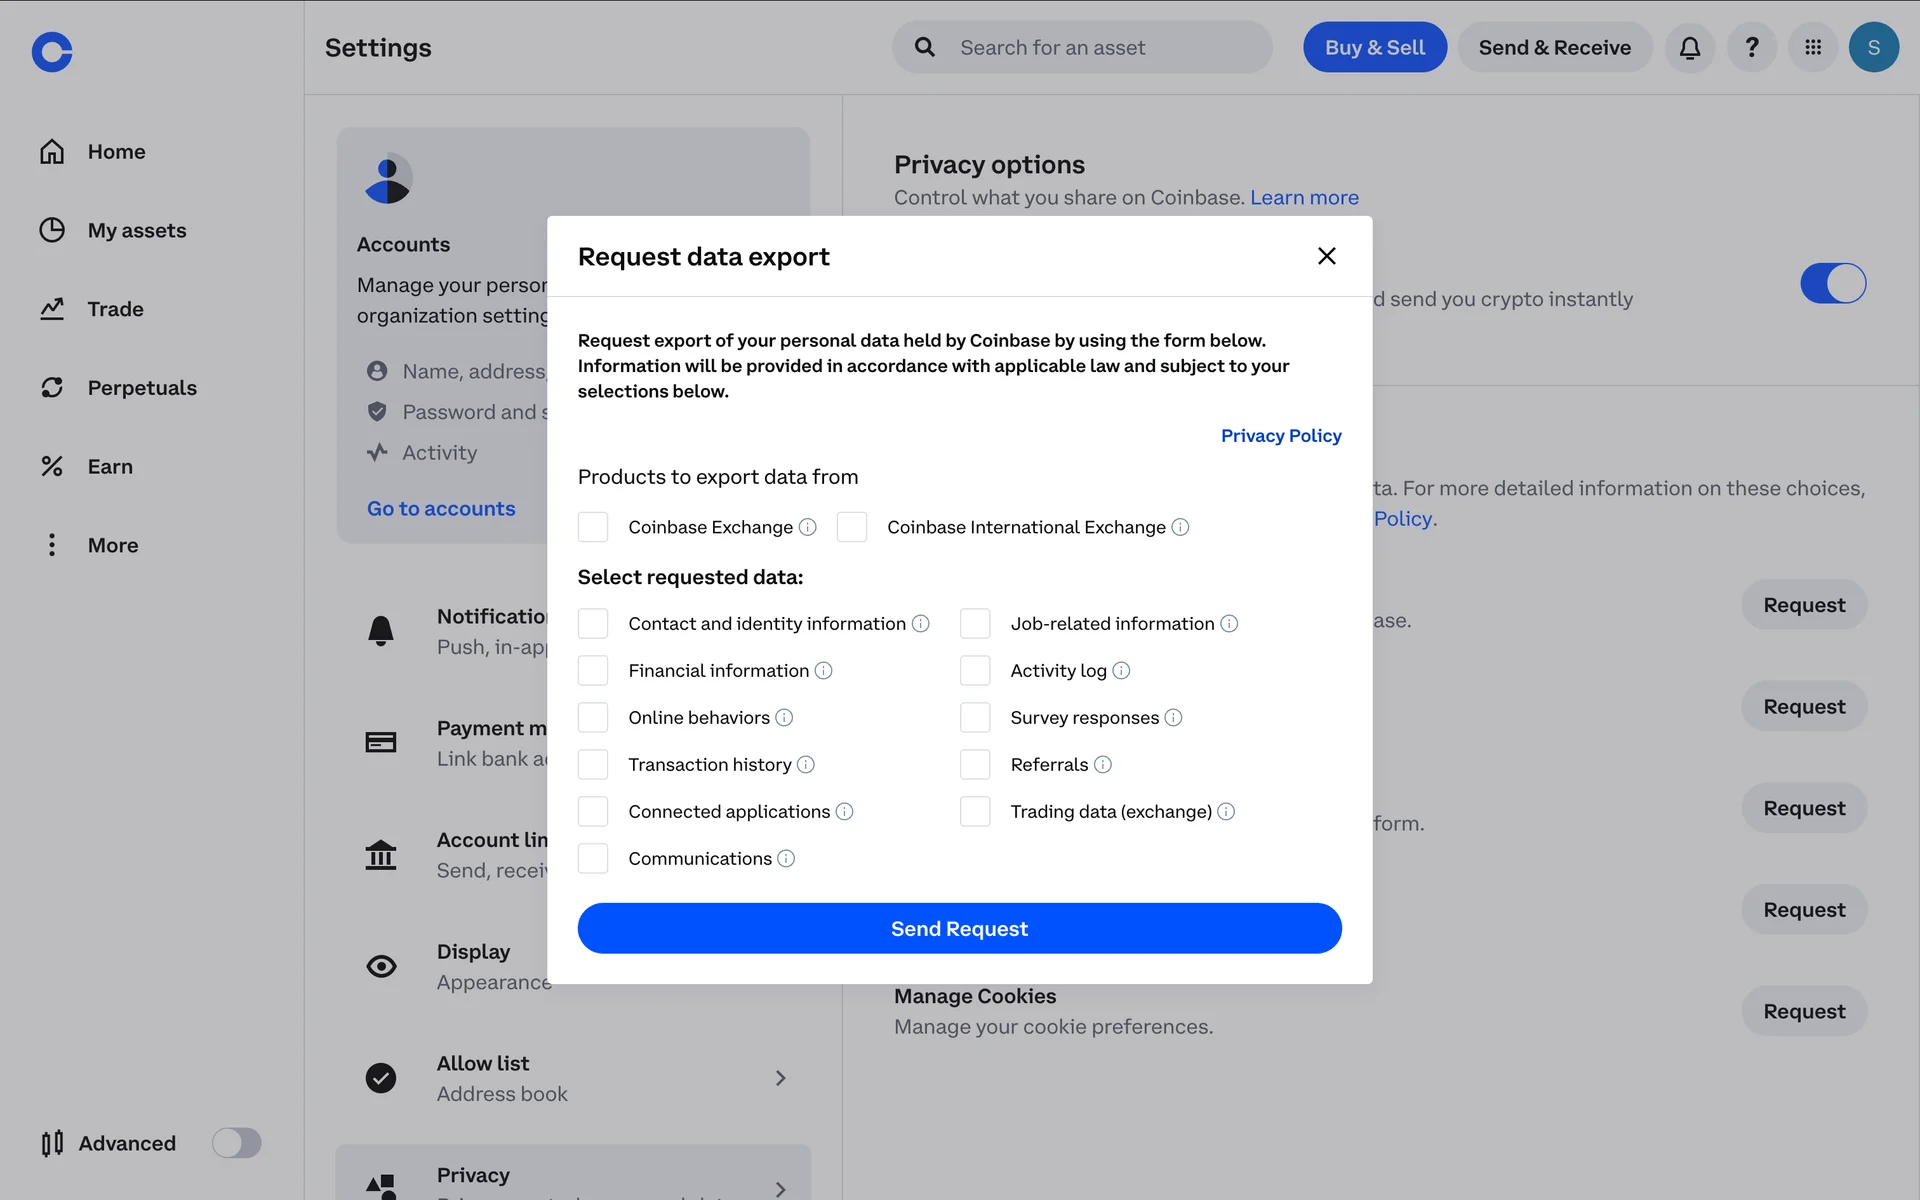Expand the Privacy section chevron
The width and height of the screenshot is (1920, 1200).
tap(780, 1188)
